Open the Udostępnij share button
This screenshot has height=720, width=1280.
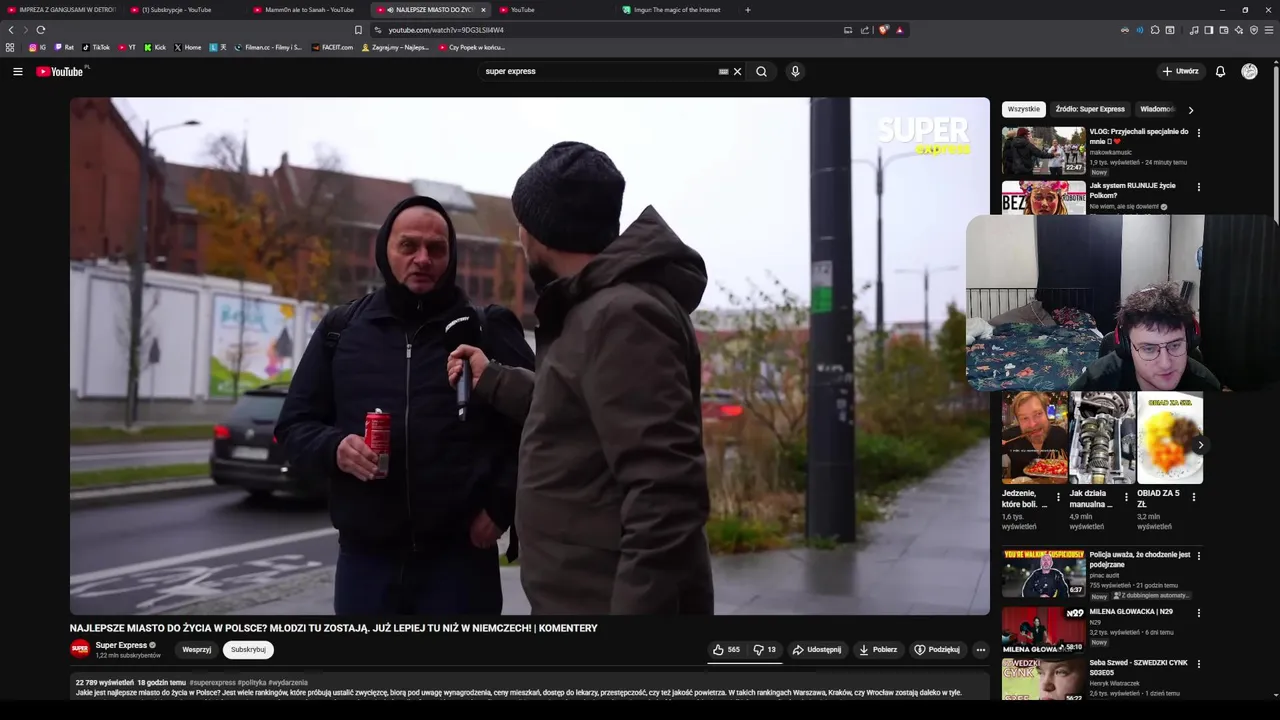coord(817,649)
